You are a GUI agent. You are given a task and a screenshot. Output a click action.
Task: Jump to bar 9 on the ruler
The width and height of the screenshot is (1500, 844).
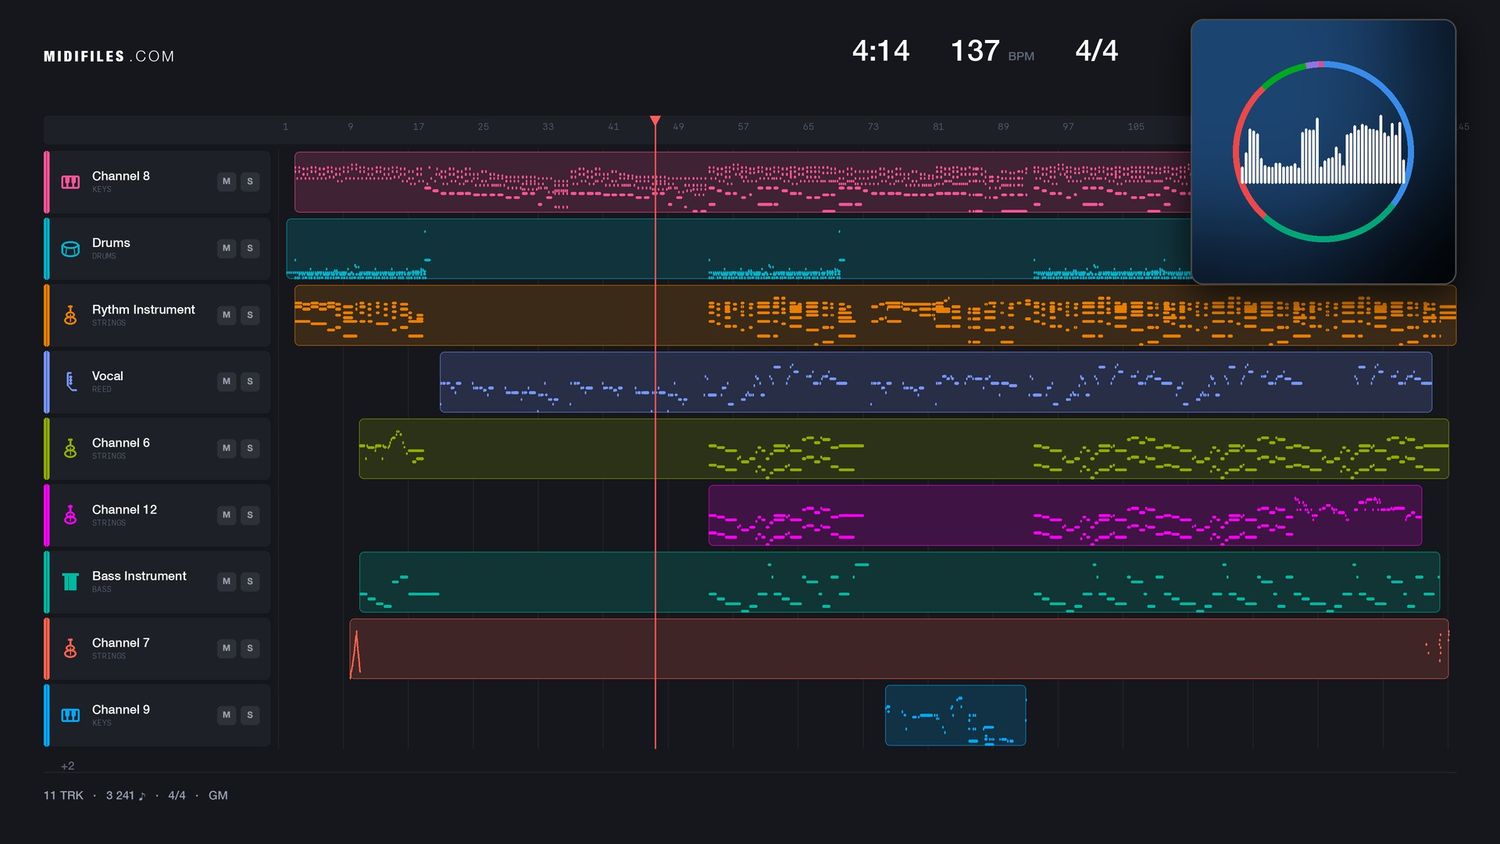350,127
